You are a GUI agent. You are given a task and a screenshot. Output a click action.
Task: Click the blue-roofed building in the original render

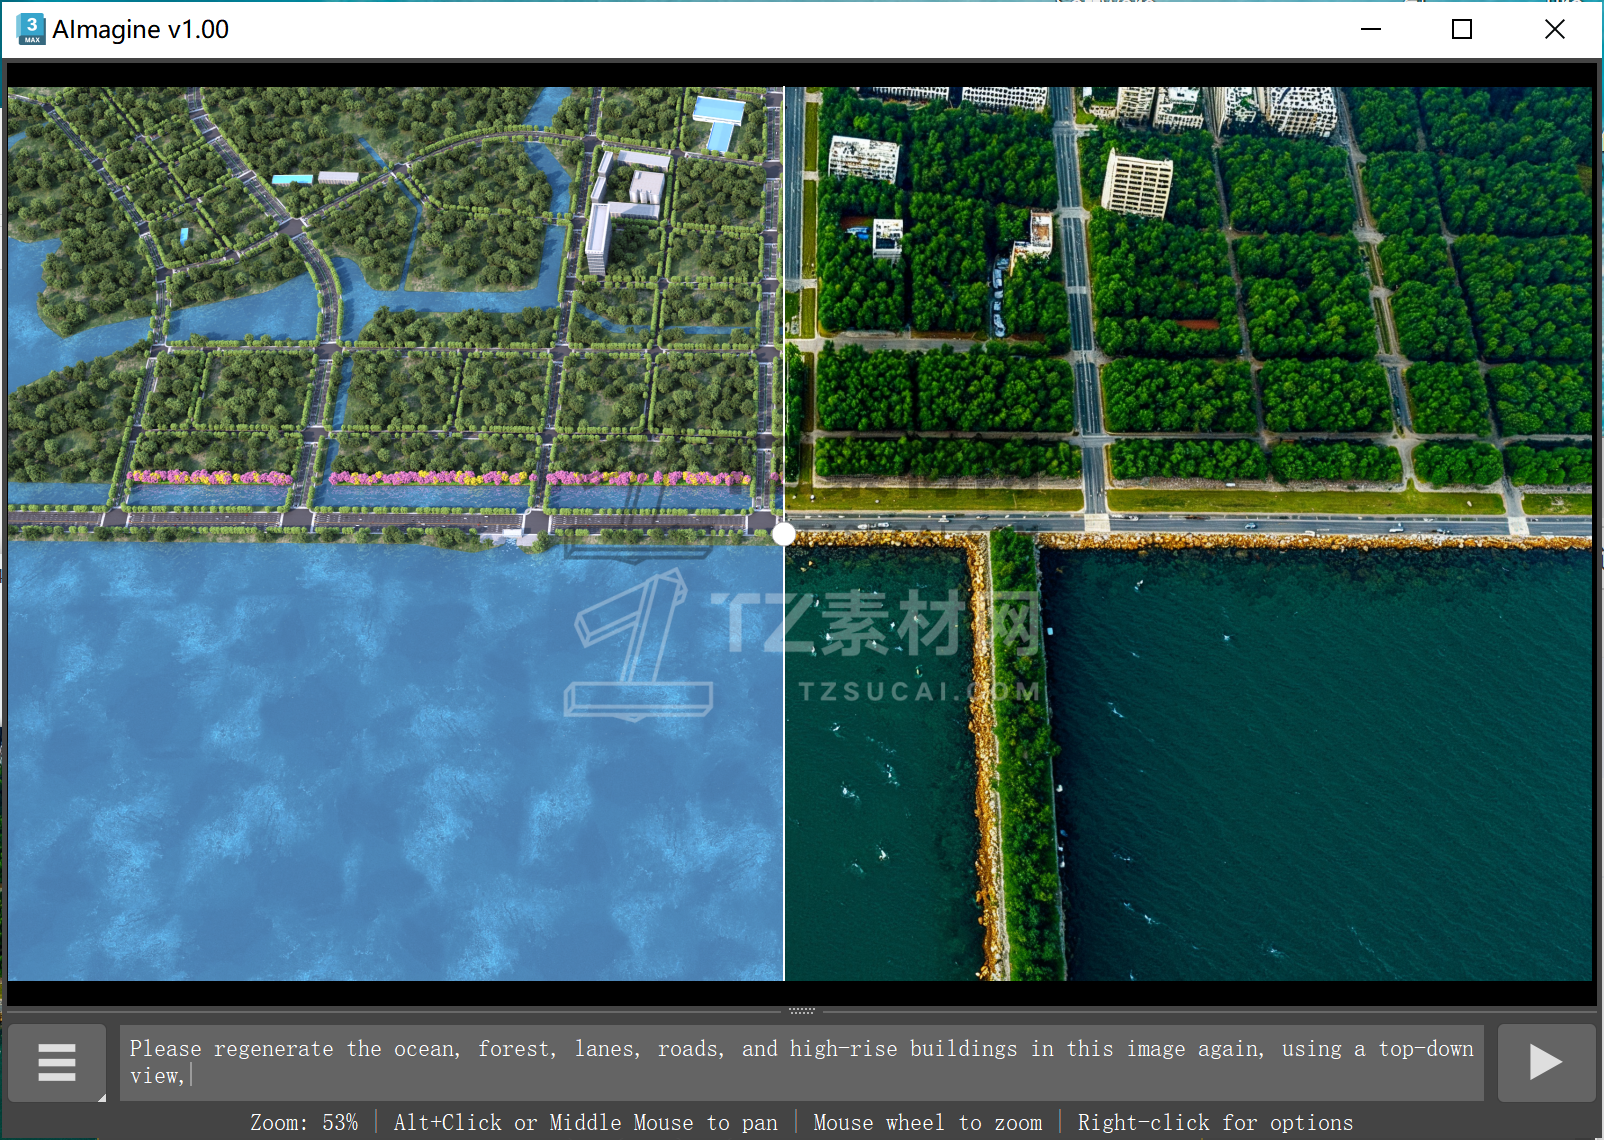(718, 112)
